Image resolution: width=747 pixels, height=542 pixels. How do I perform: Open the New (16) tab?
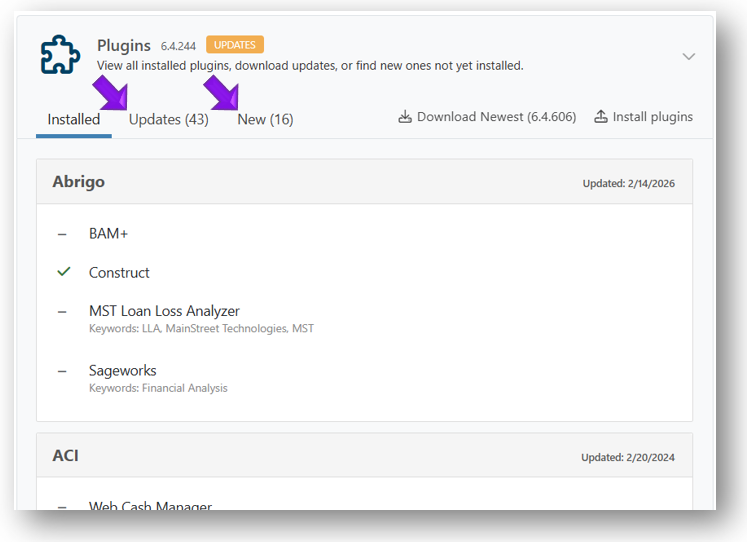[x=265, y=120]
